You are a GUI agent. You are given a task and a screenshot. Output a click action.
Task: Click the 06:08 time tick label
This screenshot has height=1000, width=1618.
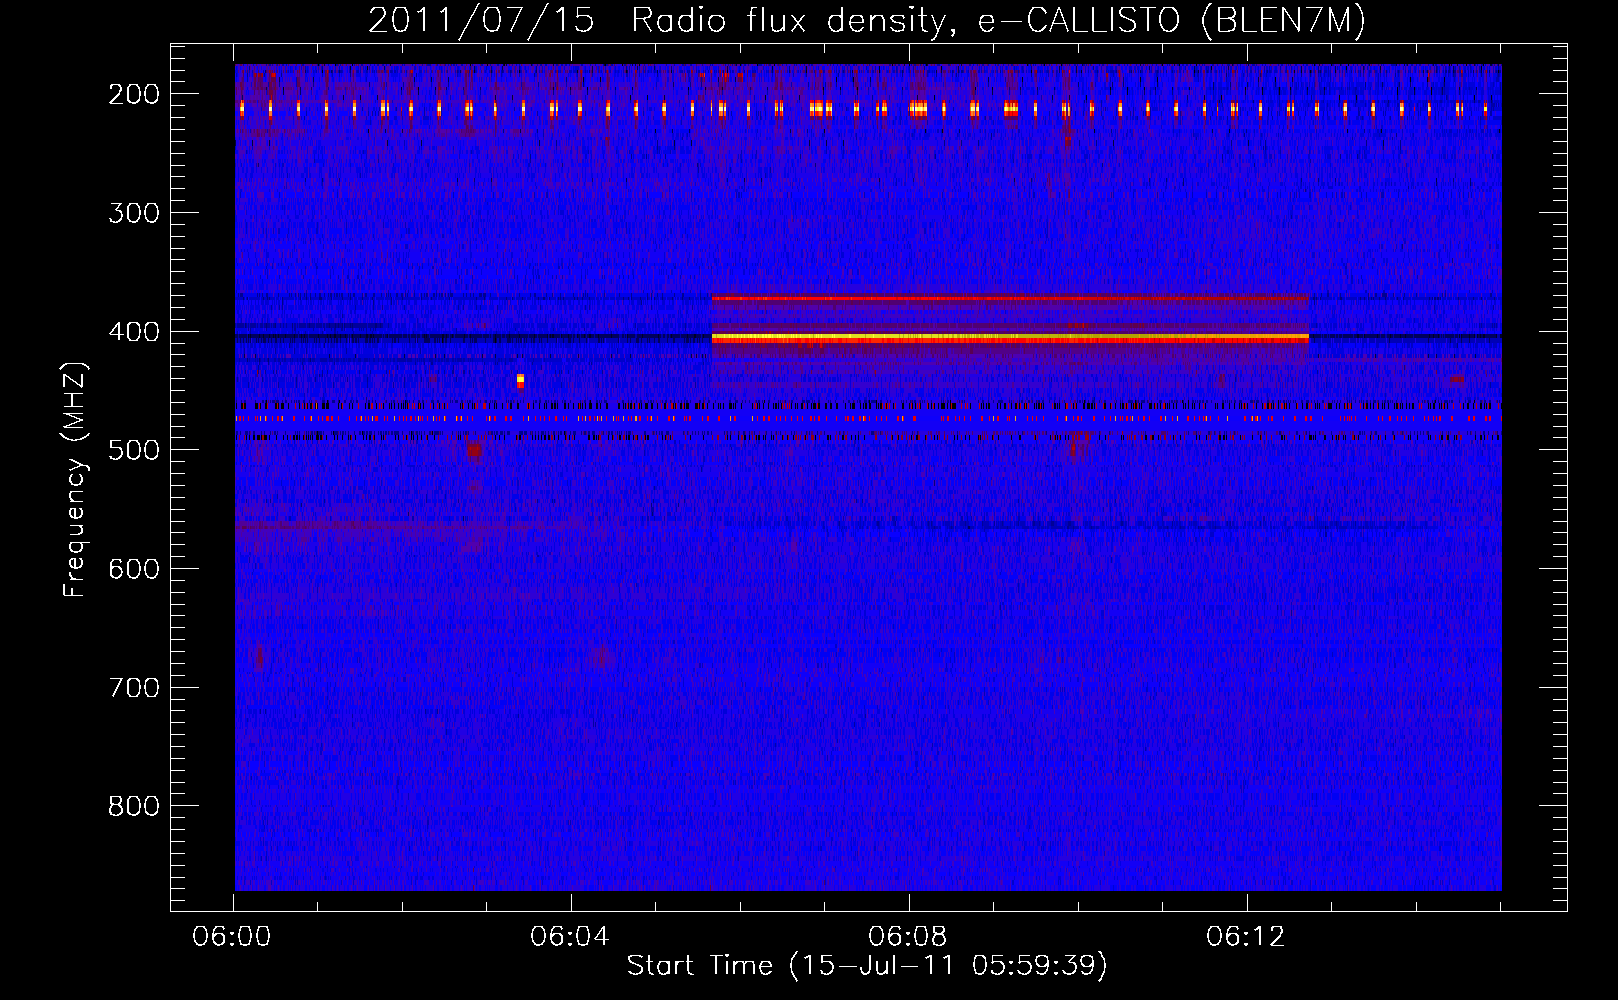click(x=909, y=937)
